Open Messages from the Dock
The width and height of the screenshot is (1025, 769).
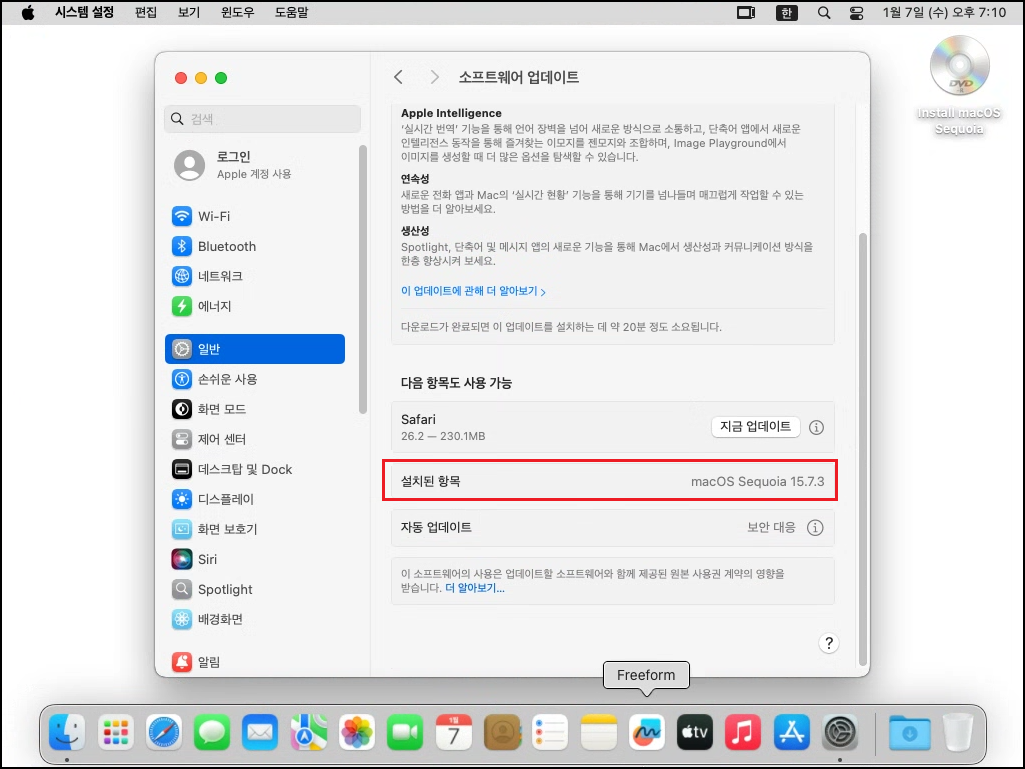(x=212, y=732)
